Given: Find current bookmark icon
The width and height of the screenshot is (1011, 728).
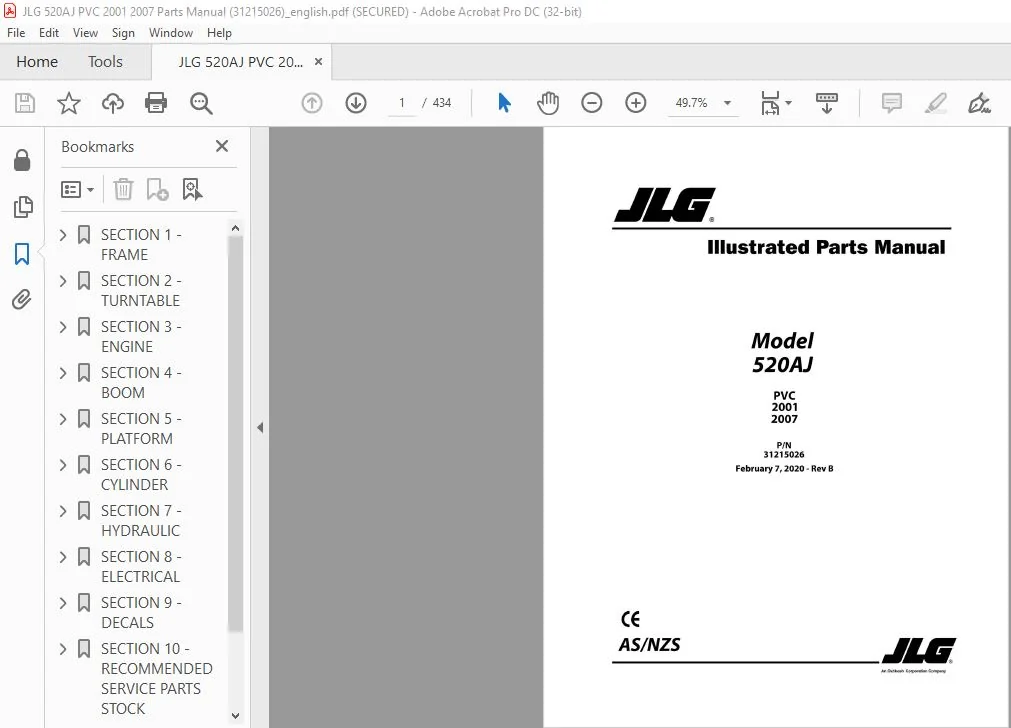Looking at the screenshot, I should click(192, 190).
